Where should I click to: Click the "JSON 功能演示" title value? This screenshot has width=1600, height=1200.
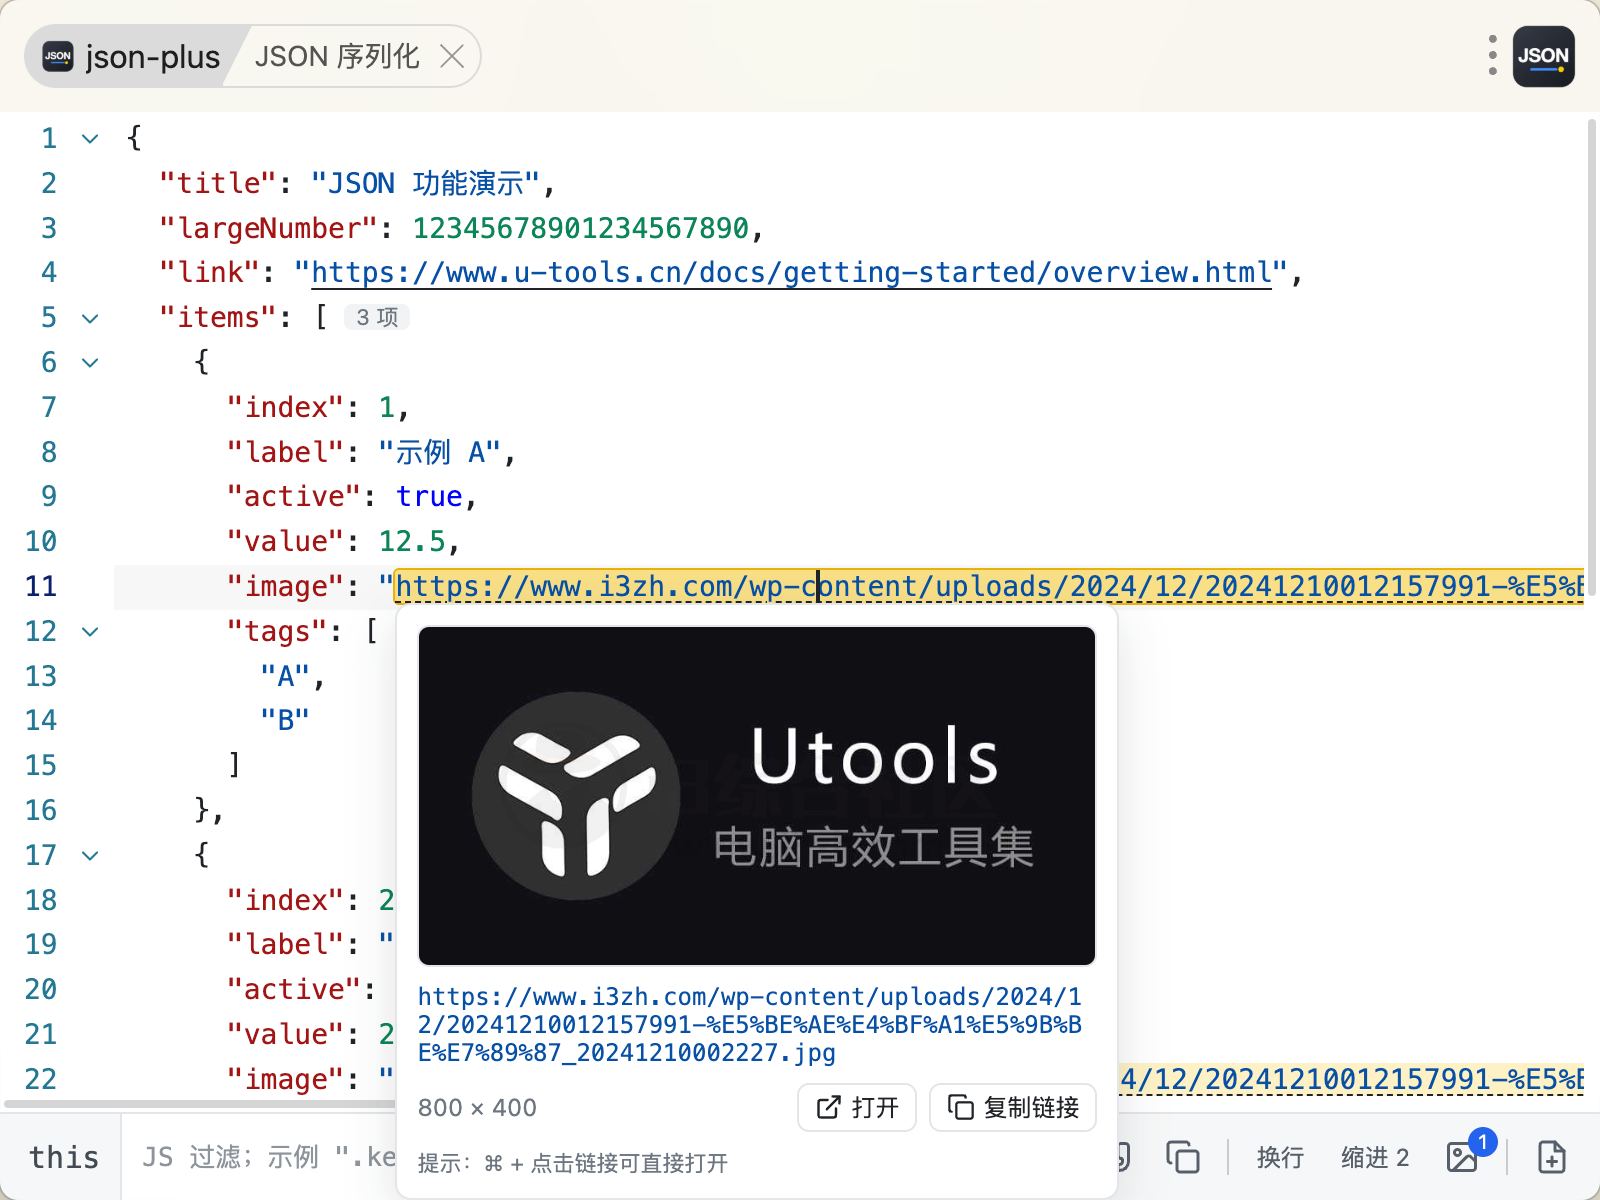tap(426, 183)
